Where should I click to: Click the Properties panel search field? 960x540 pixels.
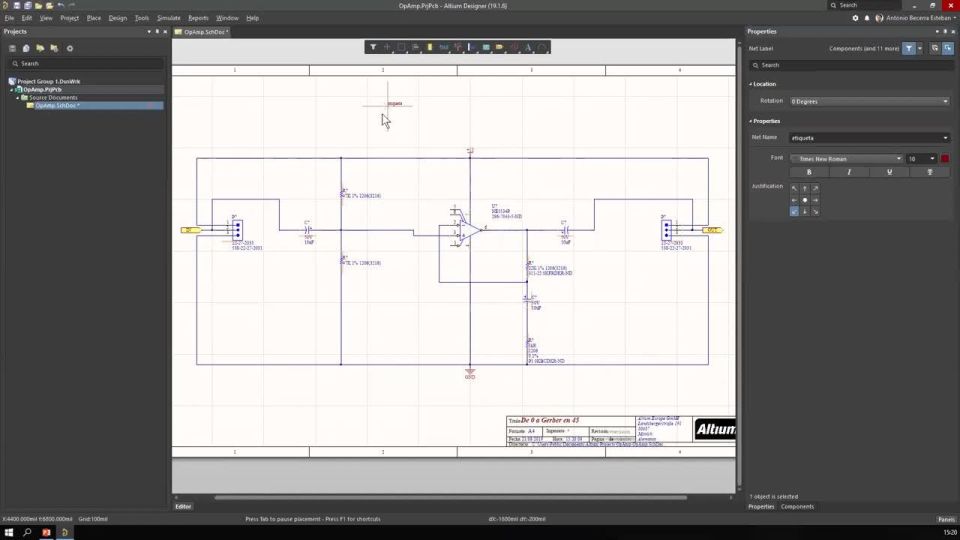coord(851,65)
